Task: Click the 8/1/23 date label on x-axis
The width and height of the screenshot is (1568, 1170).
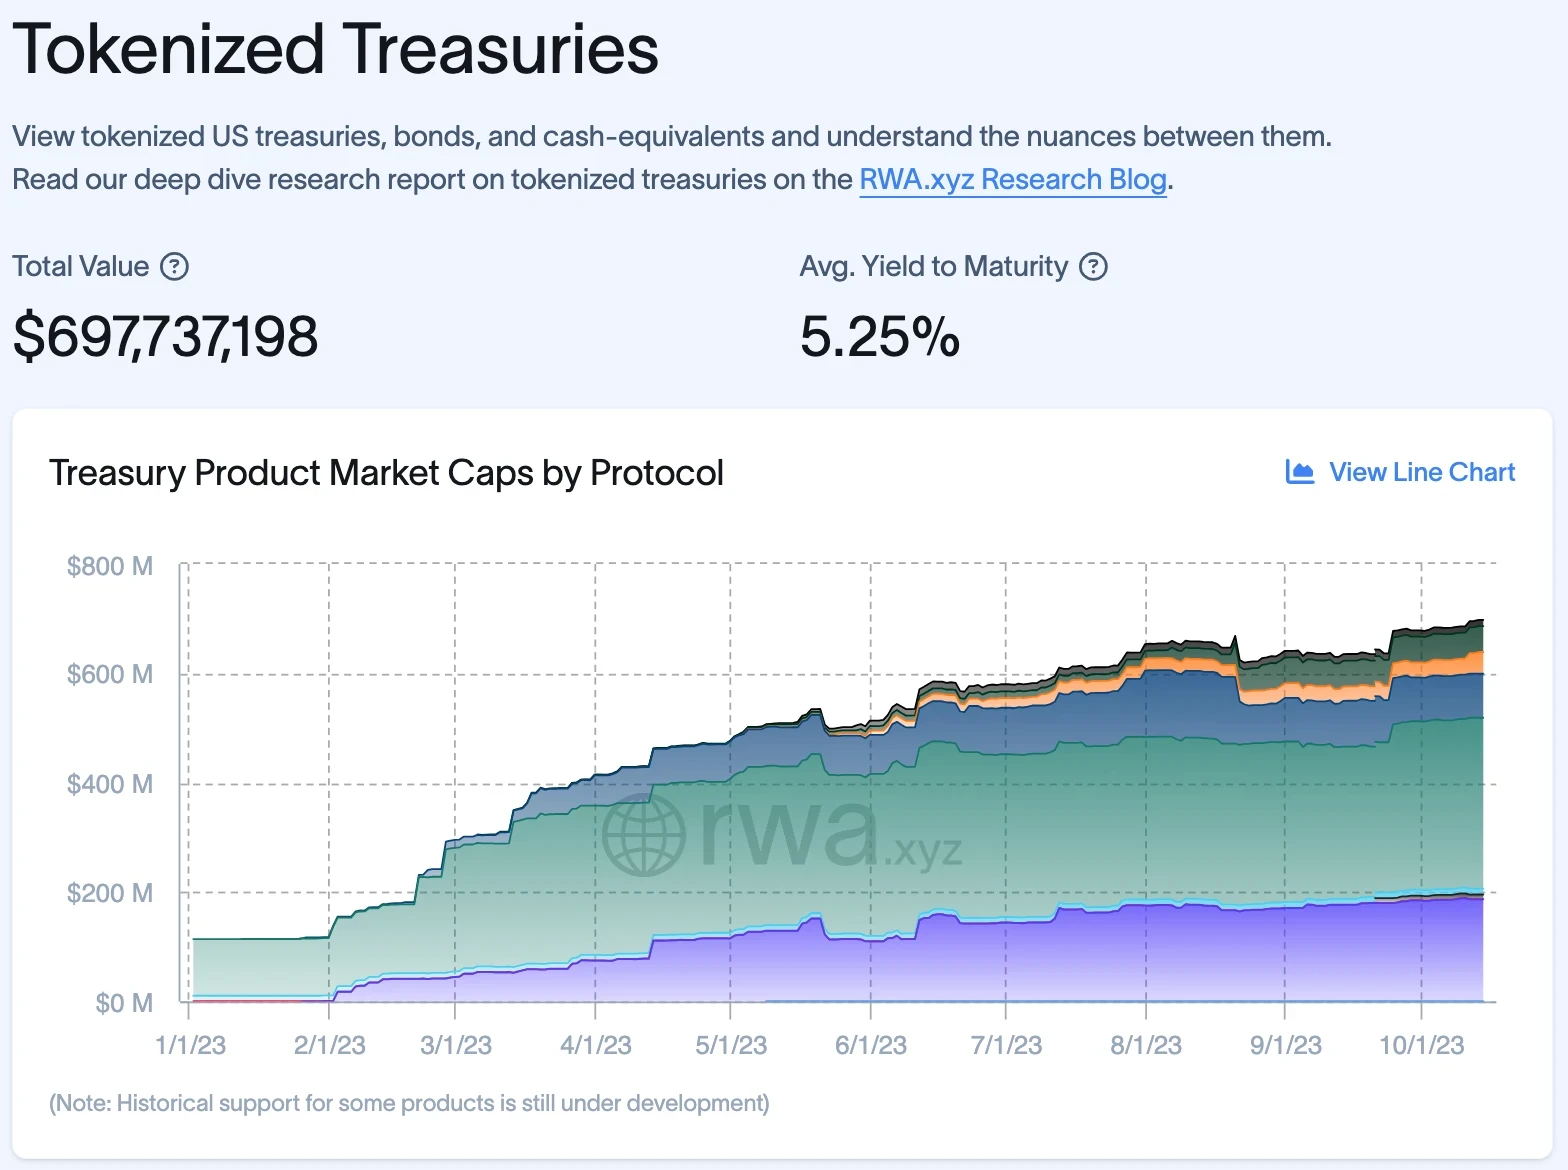Action: point(1146,1045)
